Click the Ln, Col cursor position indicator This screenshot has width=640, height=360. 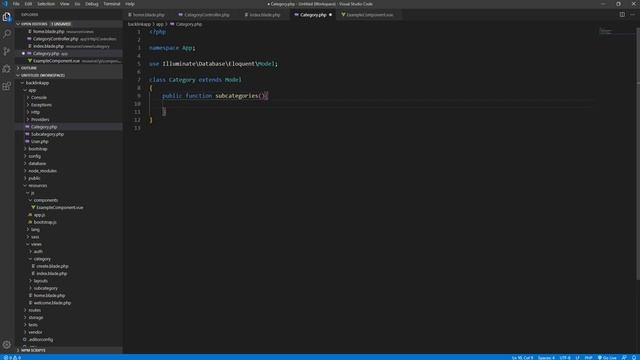coord(522,358)
